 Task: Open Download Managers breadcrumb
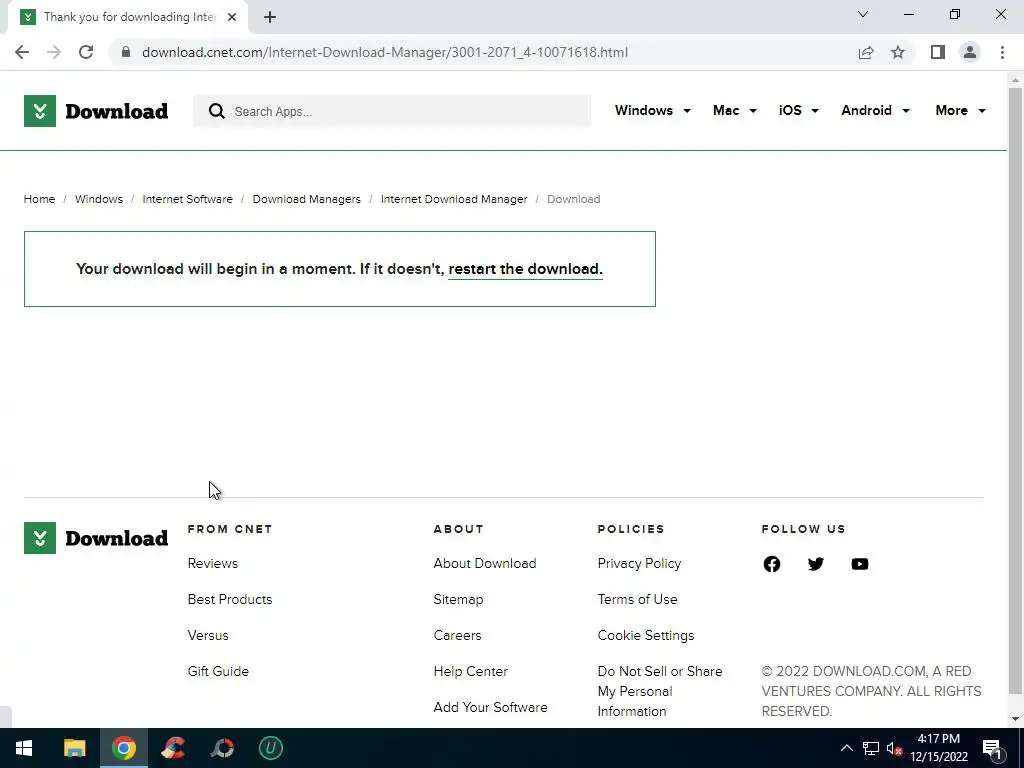pyautogui.click(x=306, y=199)
